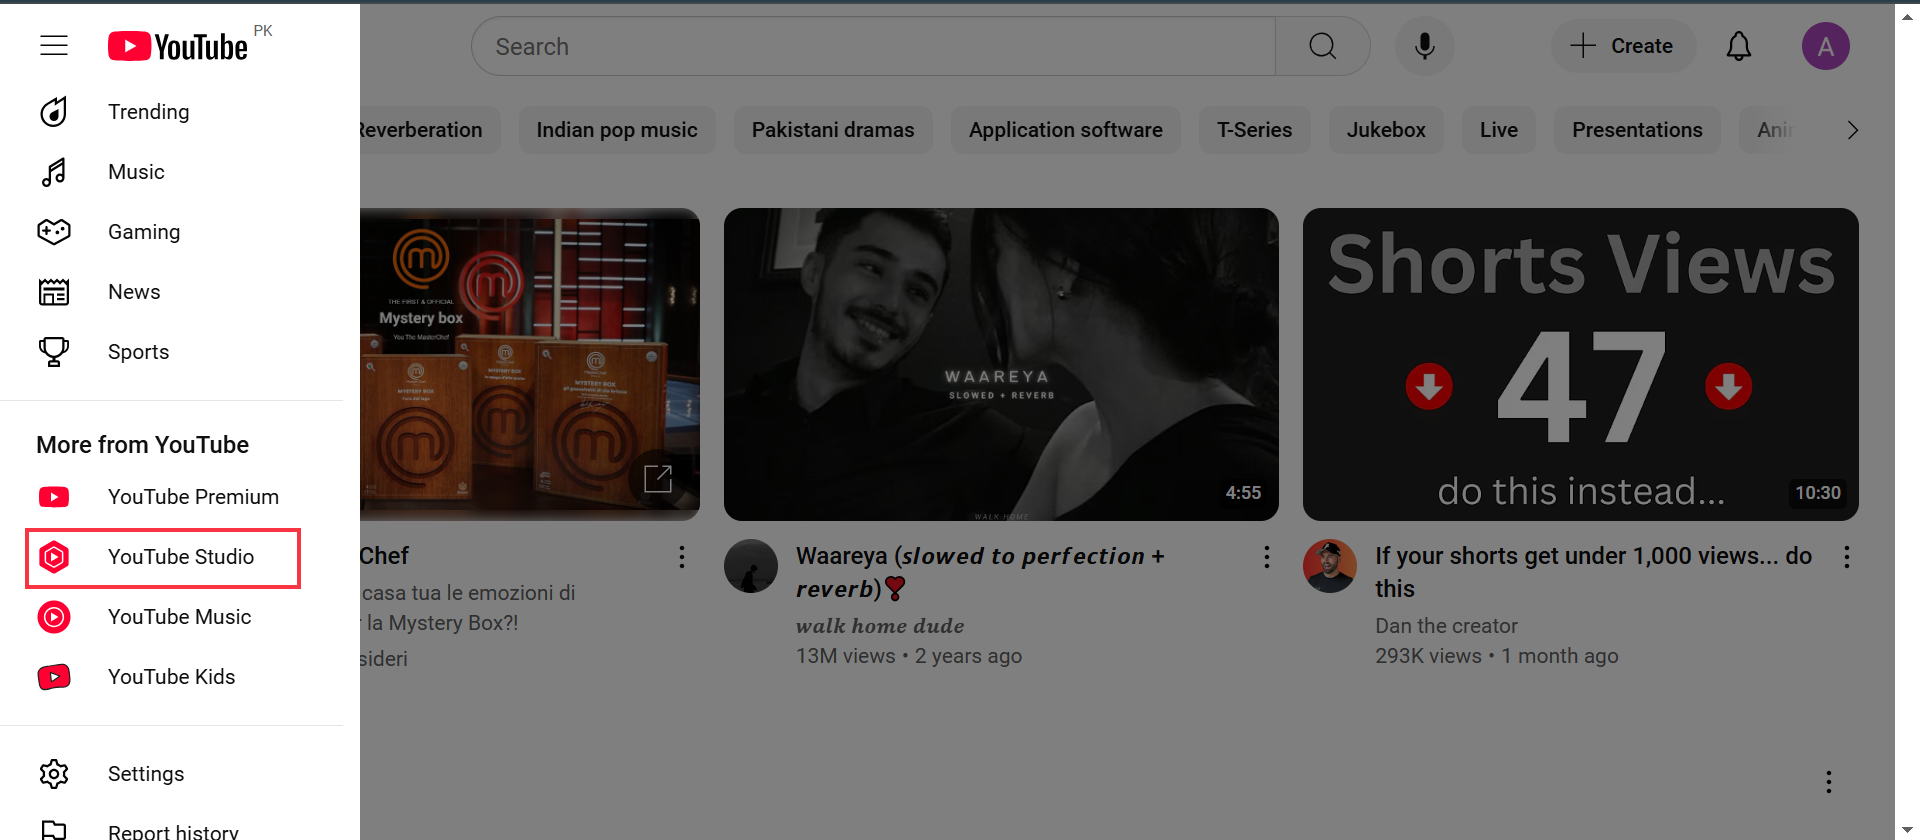Open the Gaming controller icon
The width and height of the screenshot is (1920, 840).
click(x=54, y=232)
